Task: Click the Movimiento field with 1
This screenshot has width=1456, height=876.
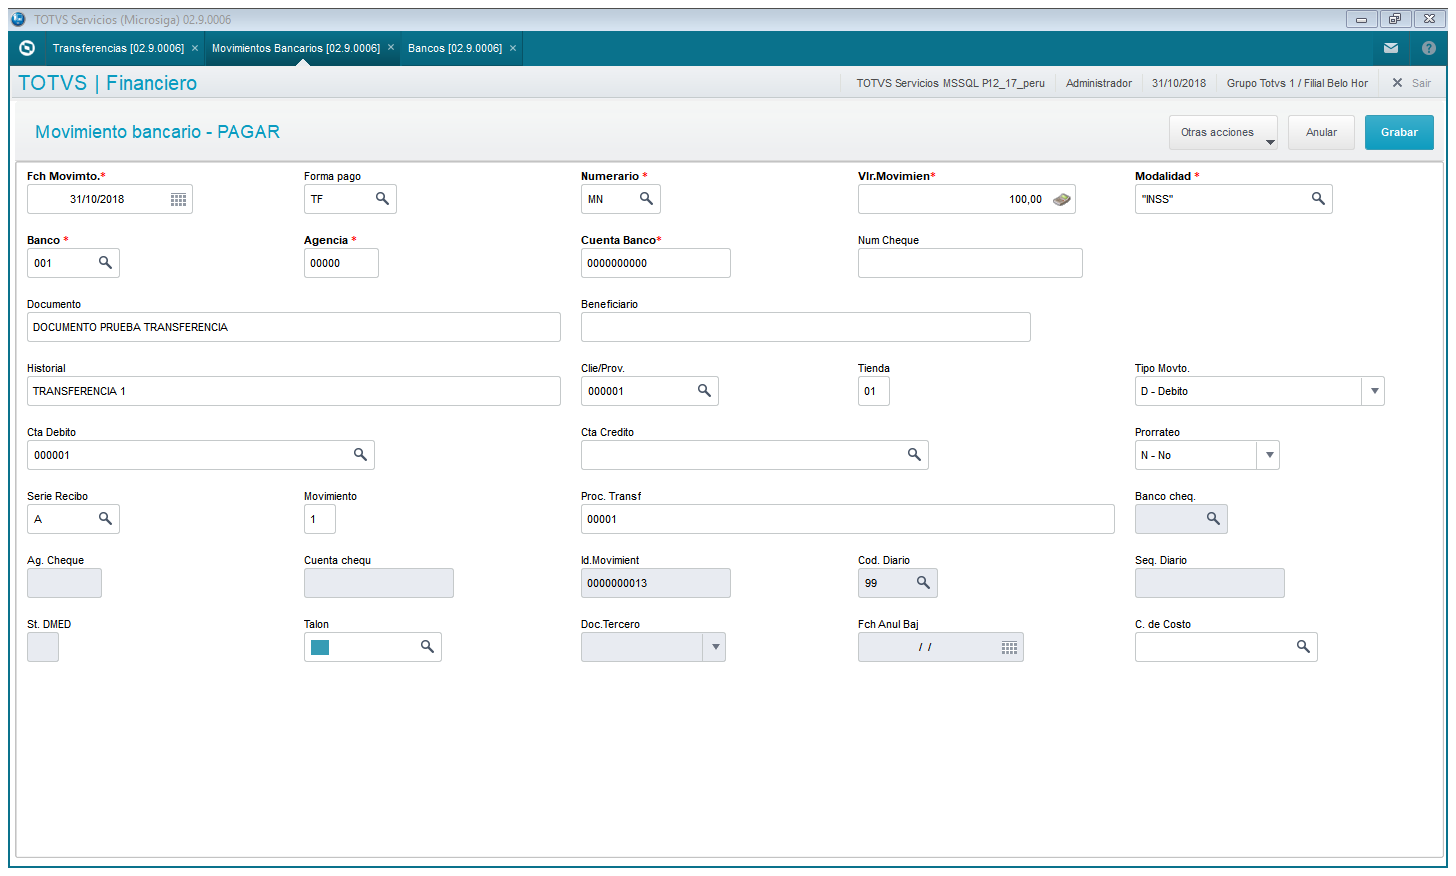Action: pos(320,519)
